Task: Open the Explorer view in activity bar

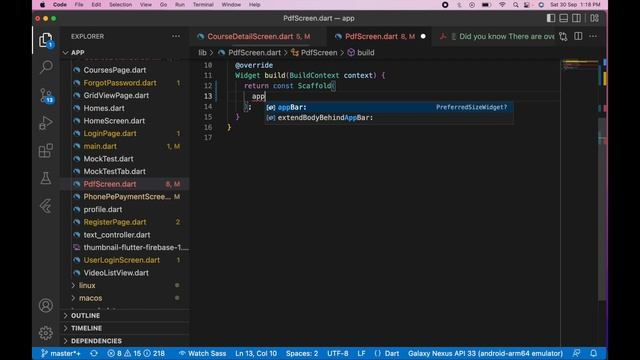Action: point(46,40)
